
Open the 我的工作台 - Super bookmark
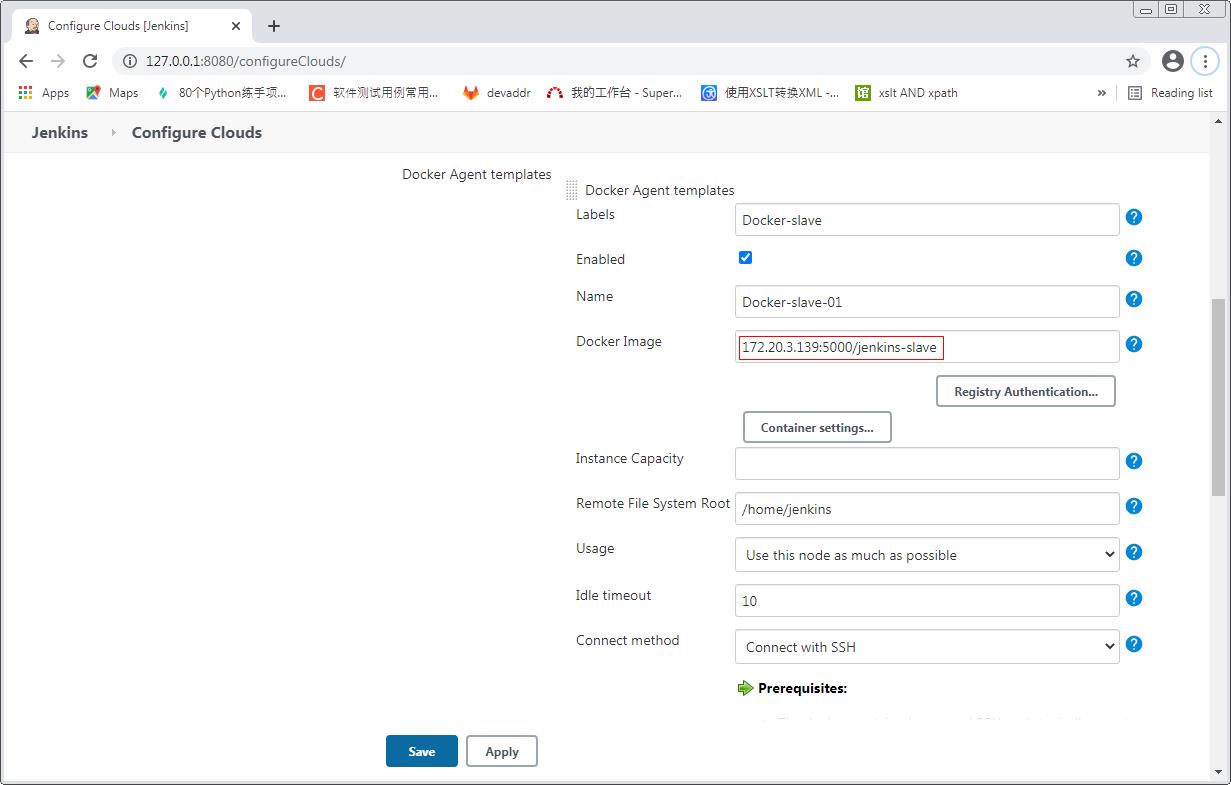(614, 93)
